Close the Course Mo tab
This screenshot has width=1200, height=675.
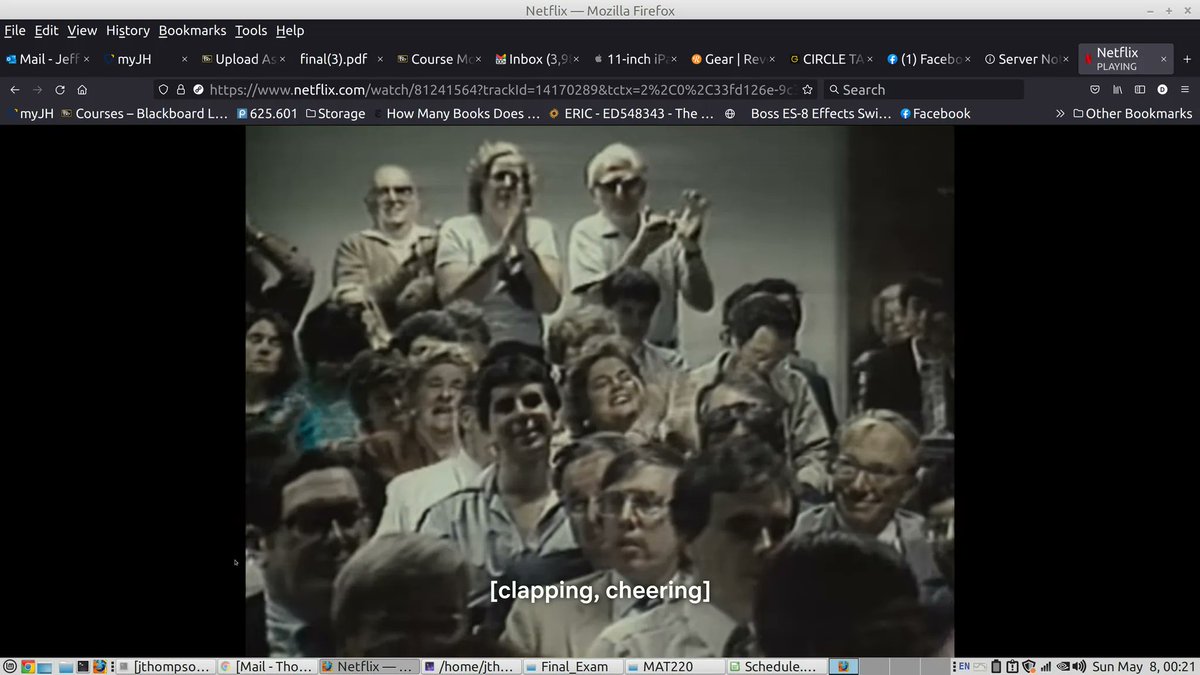click(478, 59)
